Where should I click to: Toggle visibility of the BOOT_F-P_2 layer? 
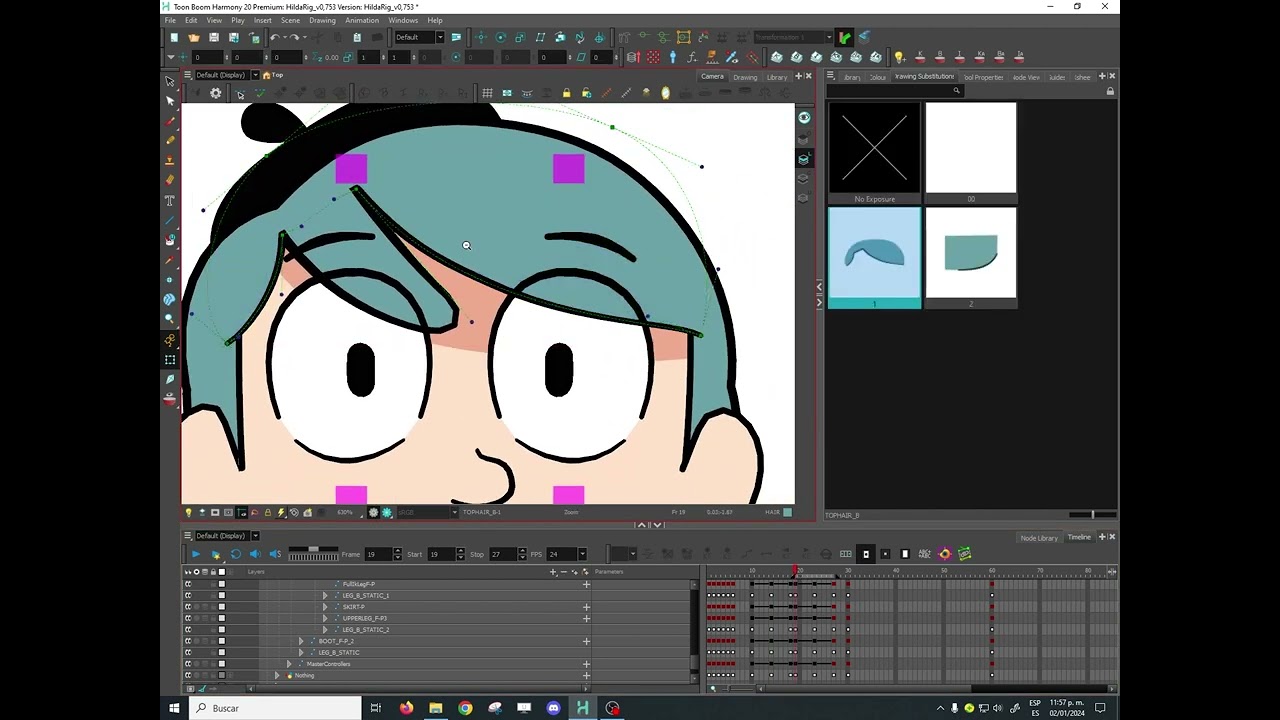(x=187, y=641)
